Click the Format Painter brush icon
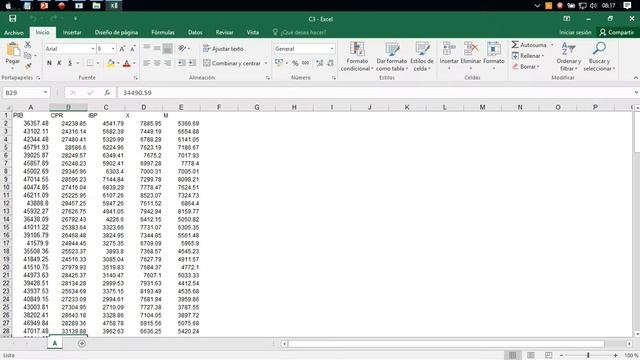Image resolution: width=640 pixels, height=360 pixels. (x=28, y=66)
